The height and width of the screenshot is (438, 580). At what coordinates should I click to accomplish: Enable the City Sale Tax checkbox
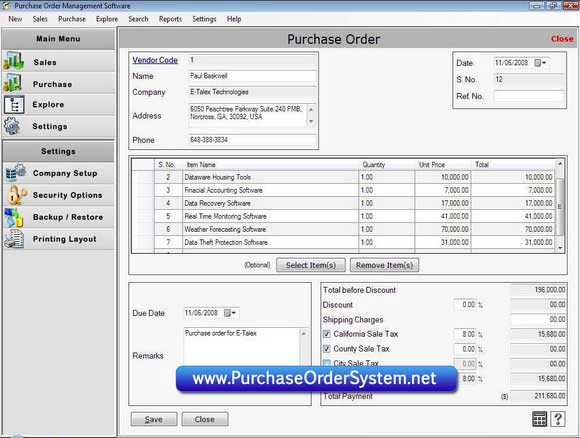coord(327,363)
